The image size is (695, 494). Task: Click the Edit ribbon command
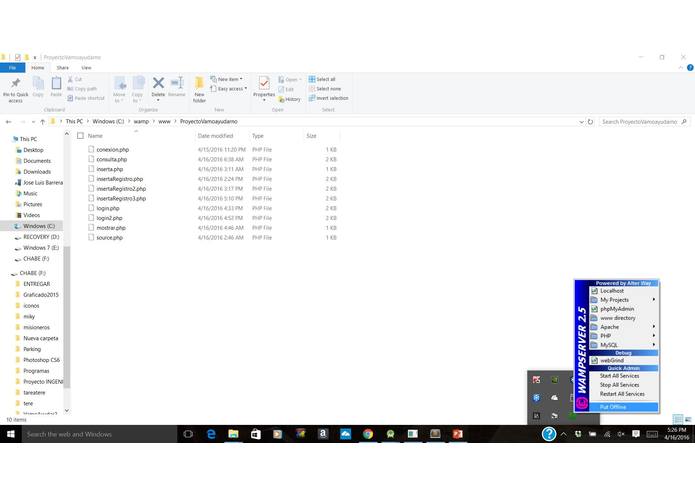[x=286, y=89]
